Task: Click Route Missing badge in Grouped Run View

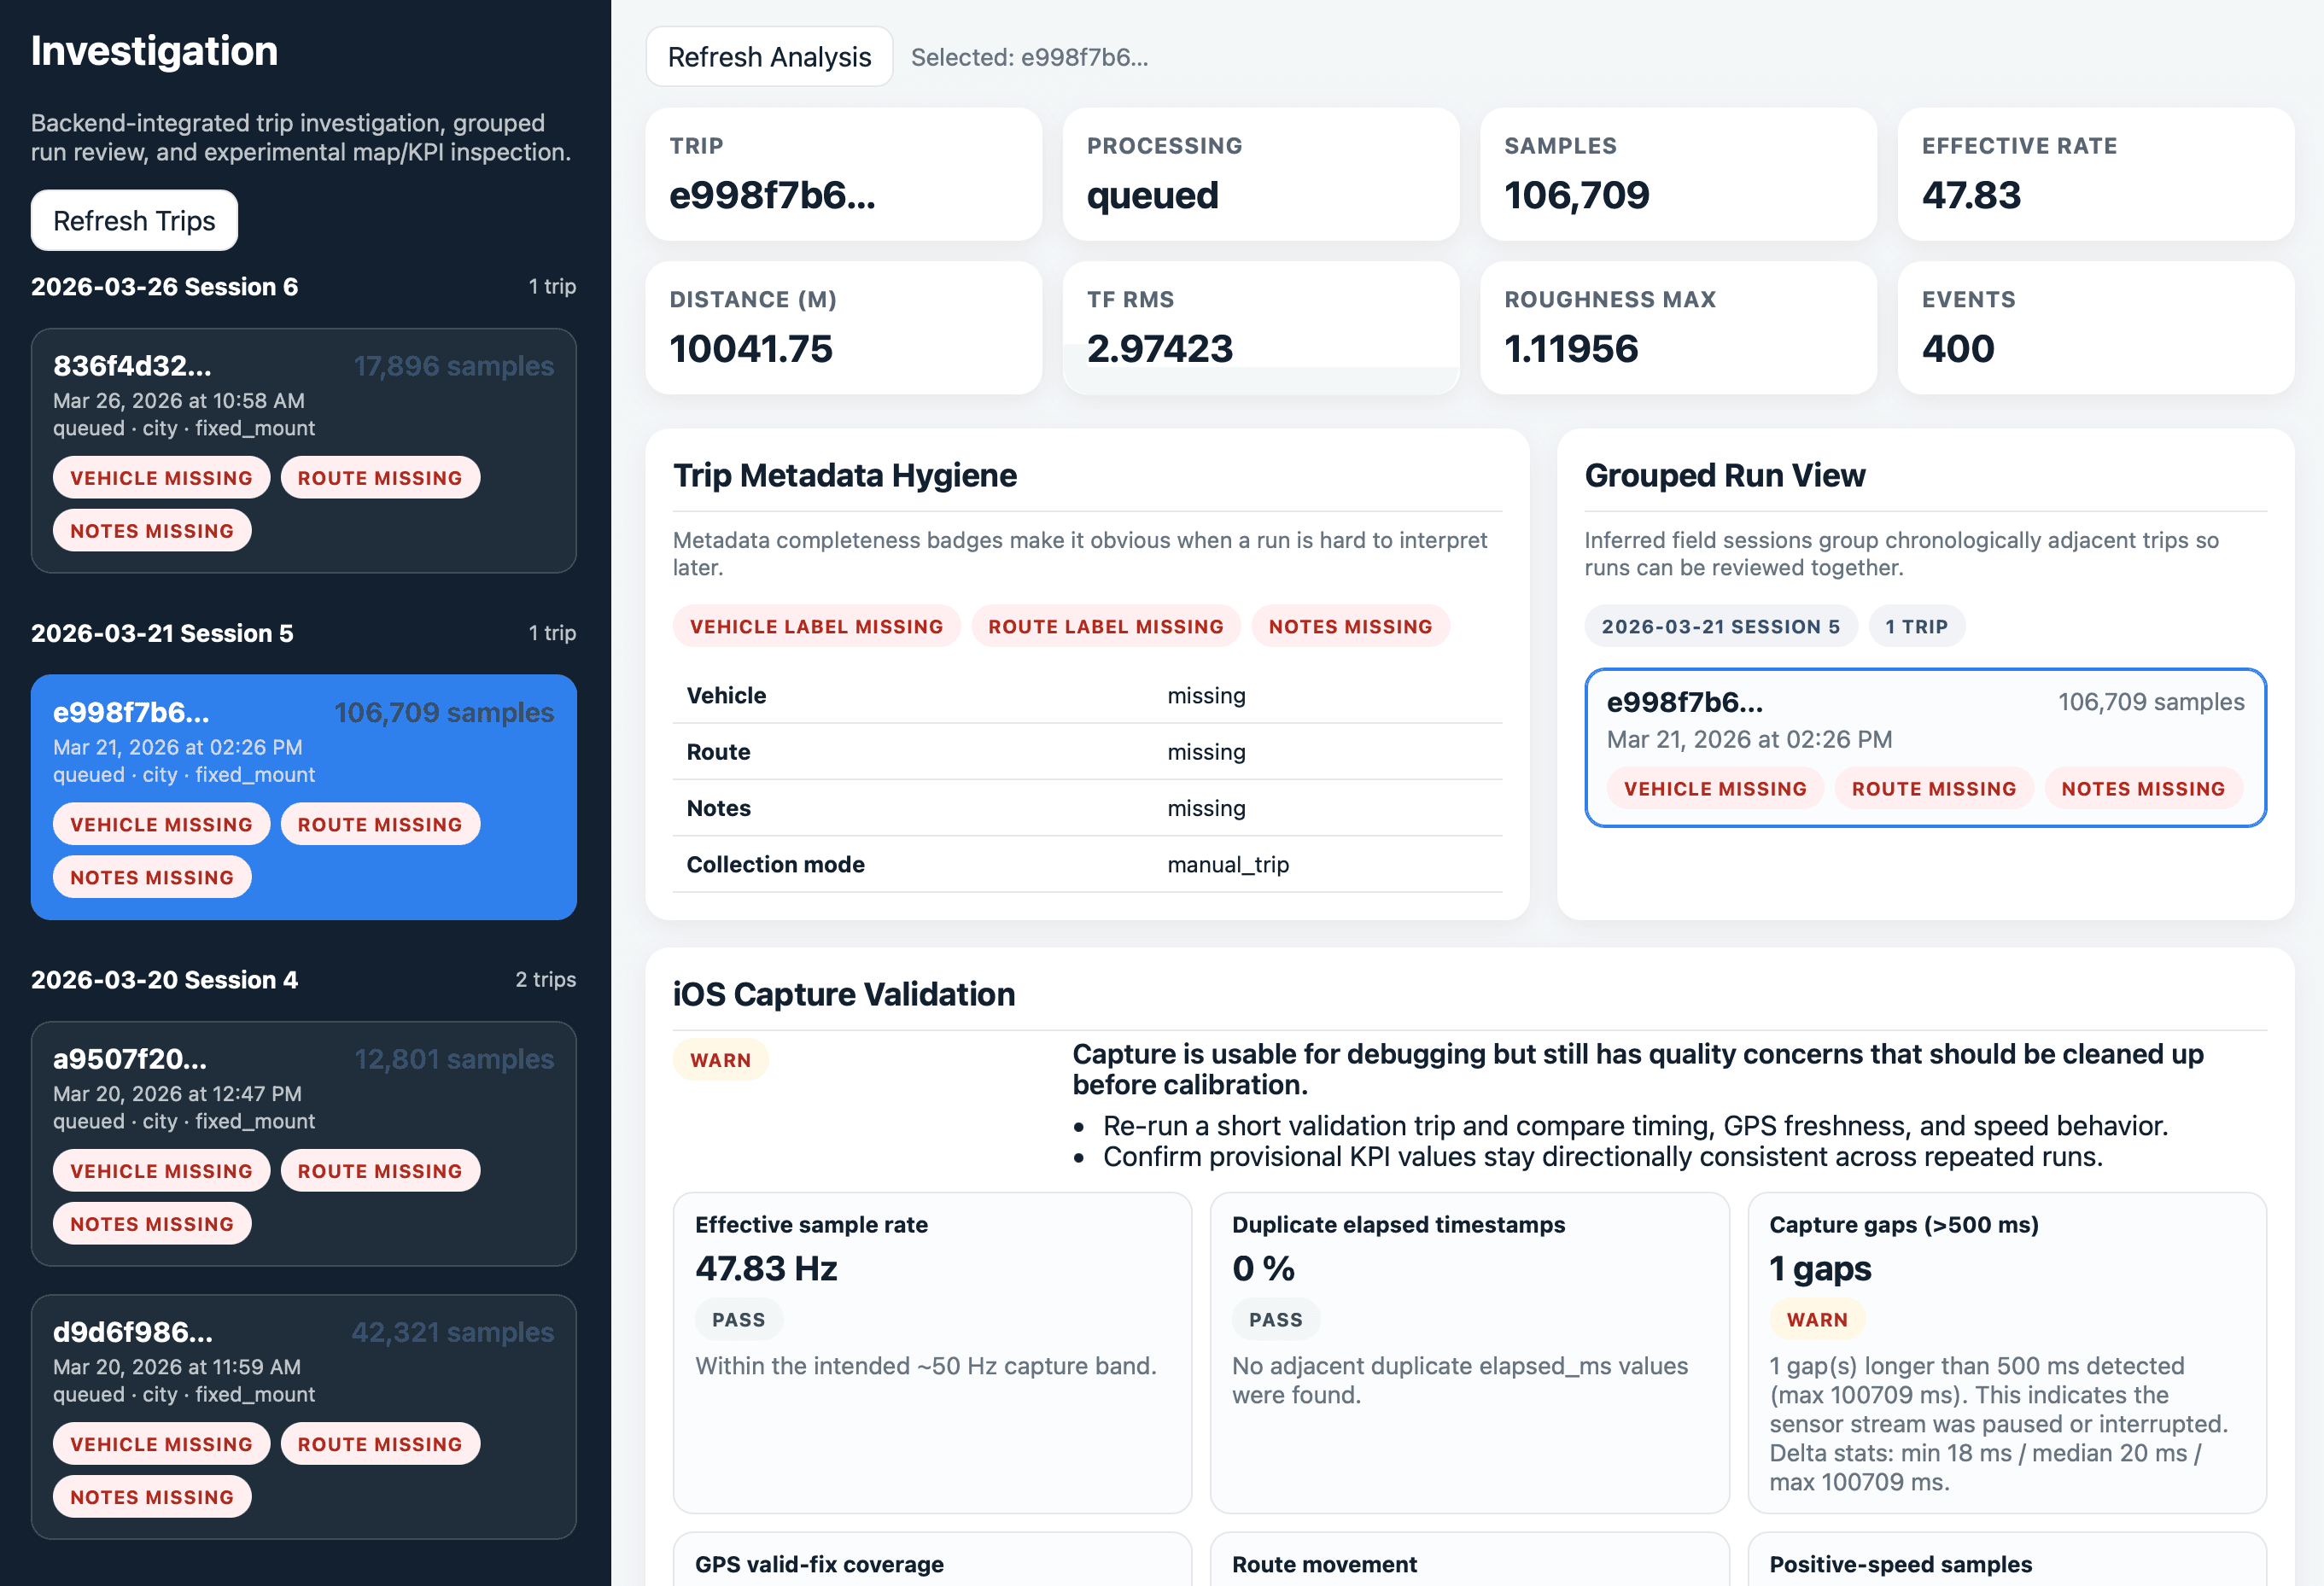Action: tap(1933, 788)
